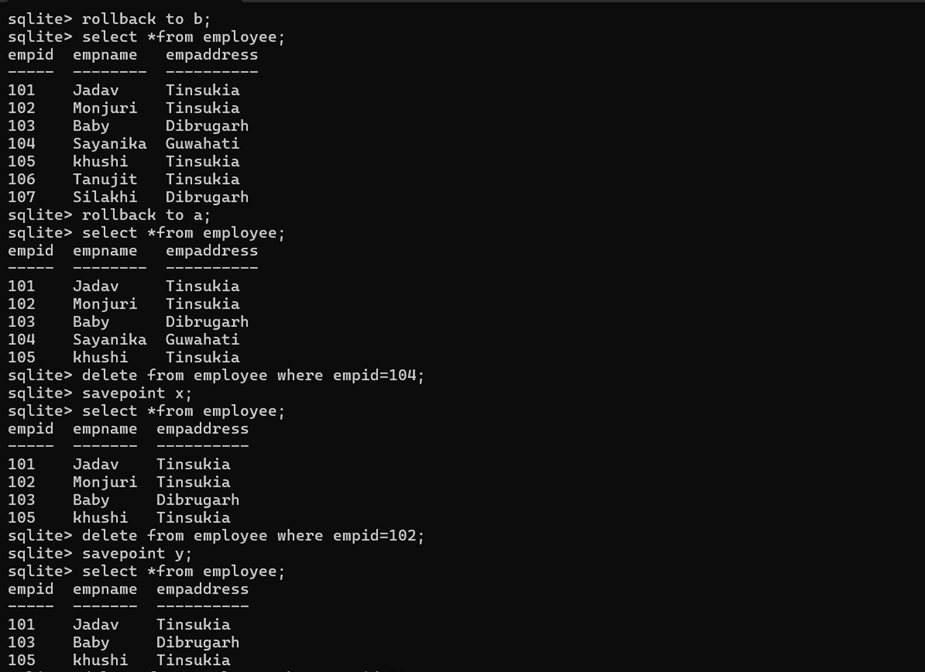The image size is (925, 672).
Task: Click the first 'empaddress' column header
Action: [212, 55]
